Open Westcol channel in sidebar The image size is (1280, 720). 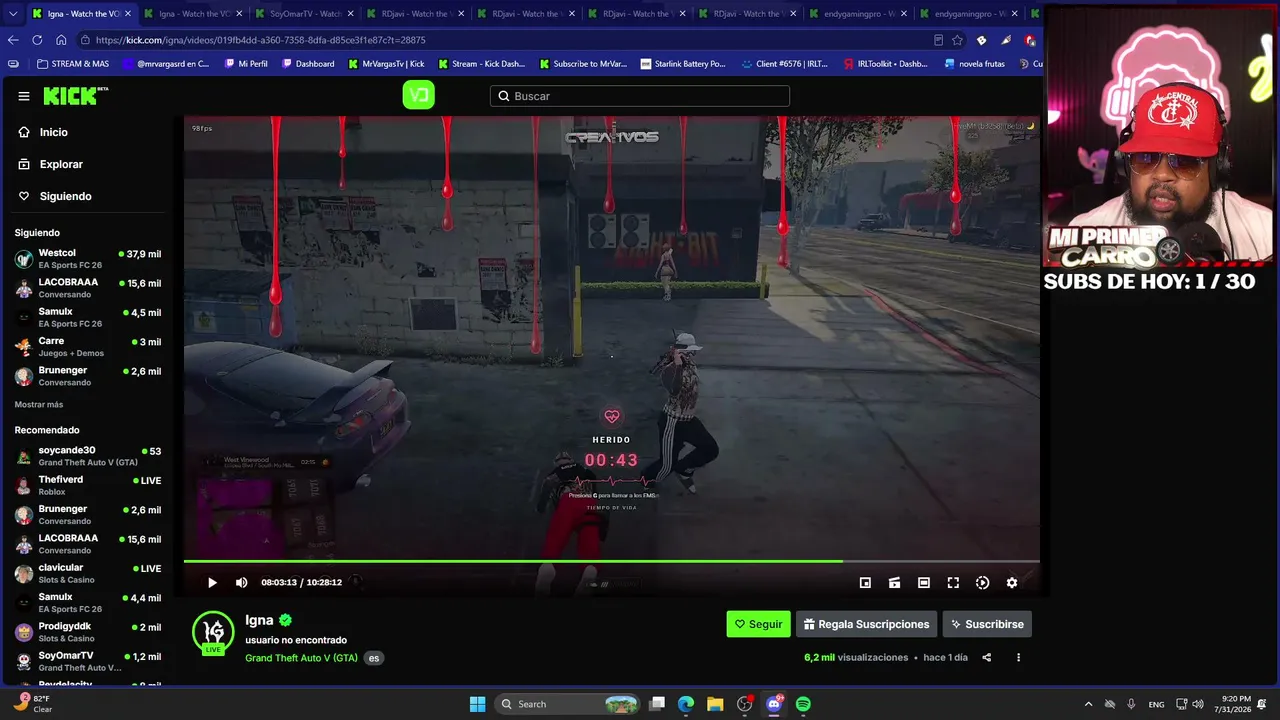[x=88, y=258]
